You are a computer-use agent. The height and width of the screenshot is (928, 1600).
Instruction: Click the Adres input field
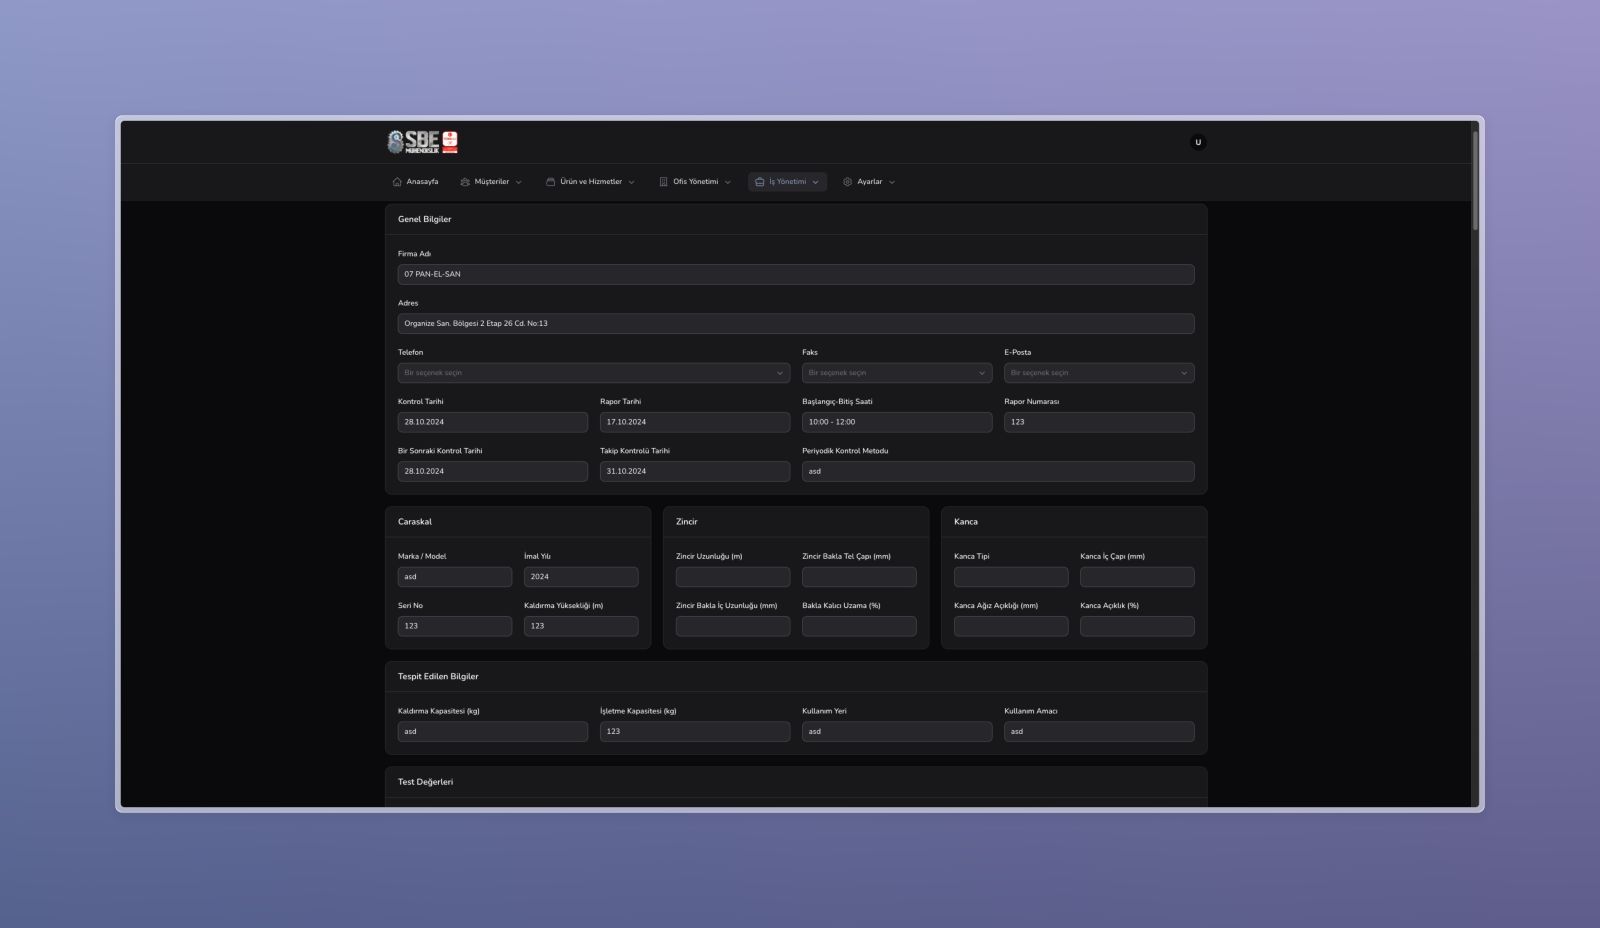[x=795, y=324]
